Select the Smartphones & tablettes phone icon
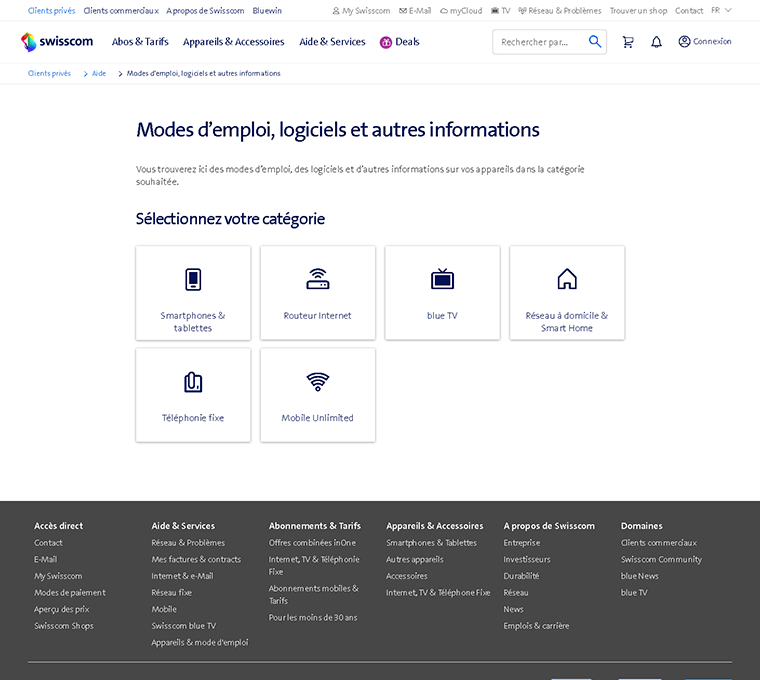Image resolution: width=760 pixels, height=680 pixels. (193, 279)
